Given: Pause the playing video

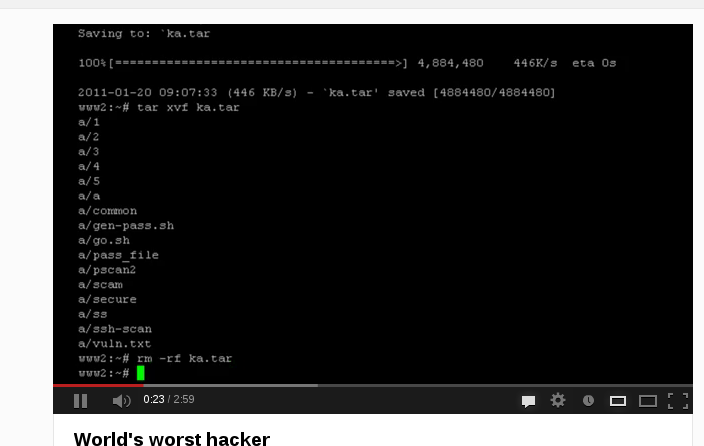Looking at the screenshot, I should click(x=80, y=401).
